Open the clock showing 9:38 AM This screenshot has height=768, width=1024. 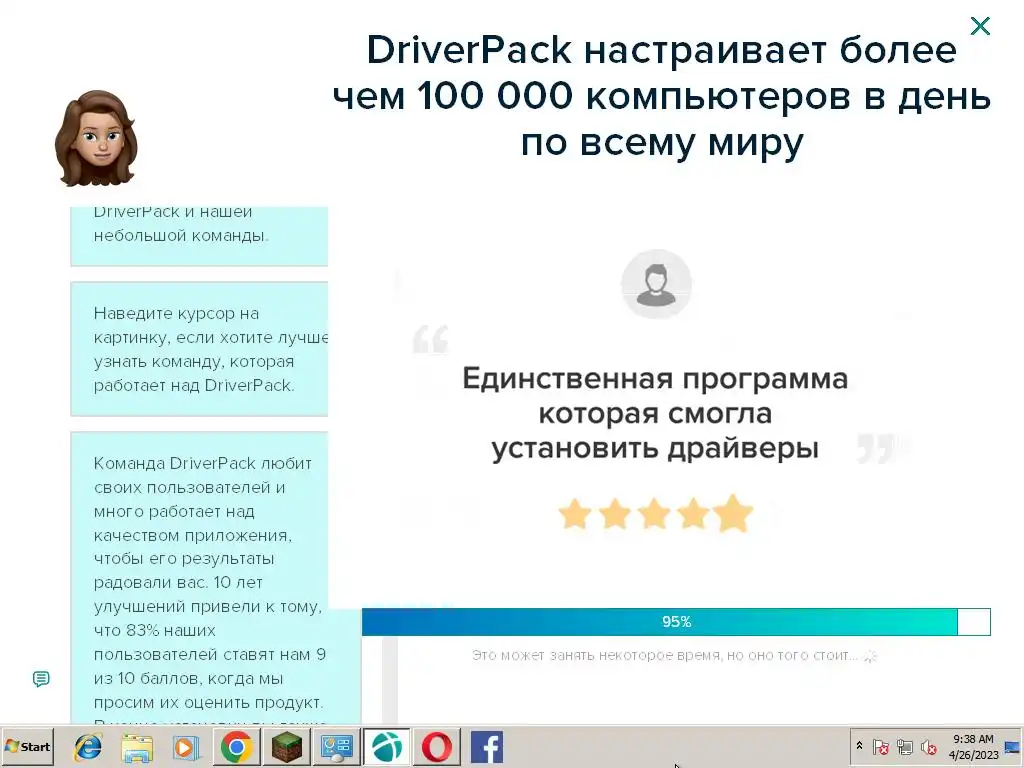pos(973,746)
